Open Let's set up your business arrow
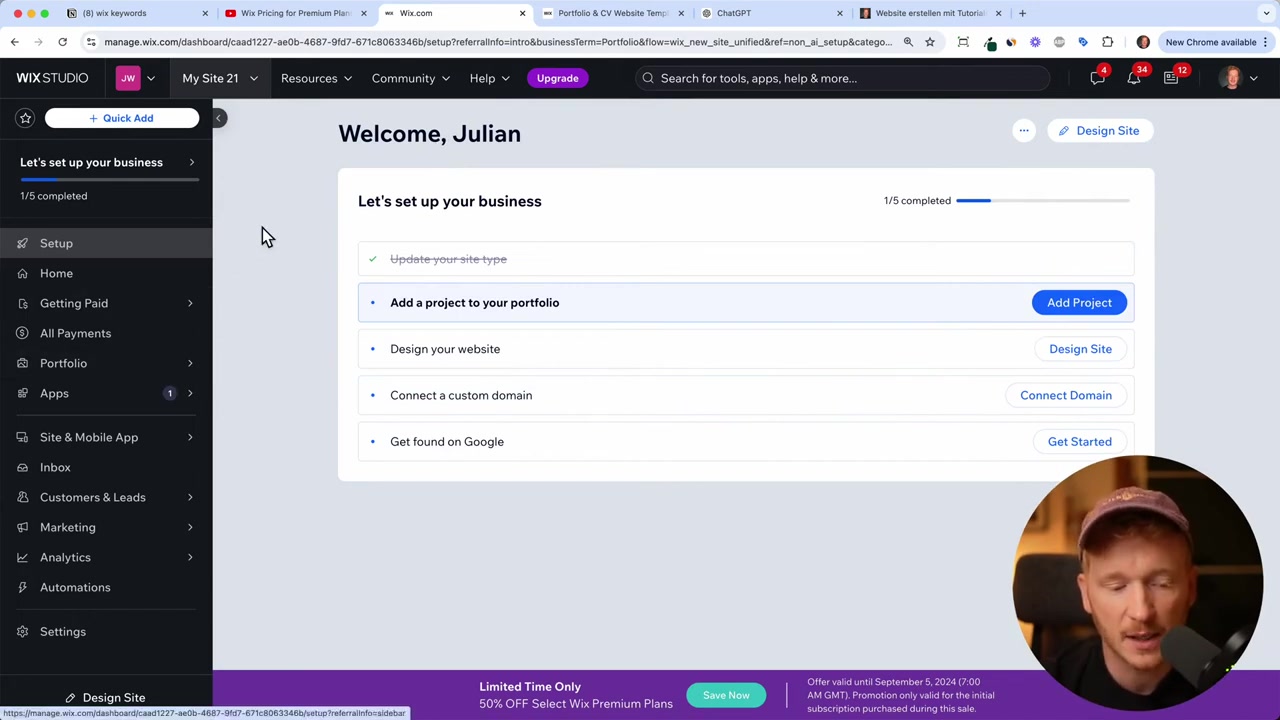Image resolution: width=1280 pixels, height=720 pixels. pyautogui.click(x=191, y=162)
